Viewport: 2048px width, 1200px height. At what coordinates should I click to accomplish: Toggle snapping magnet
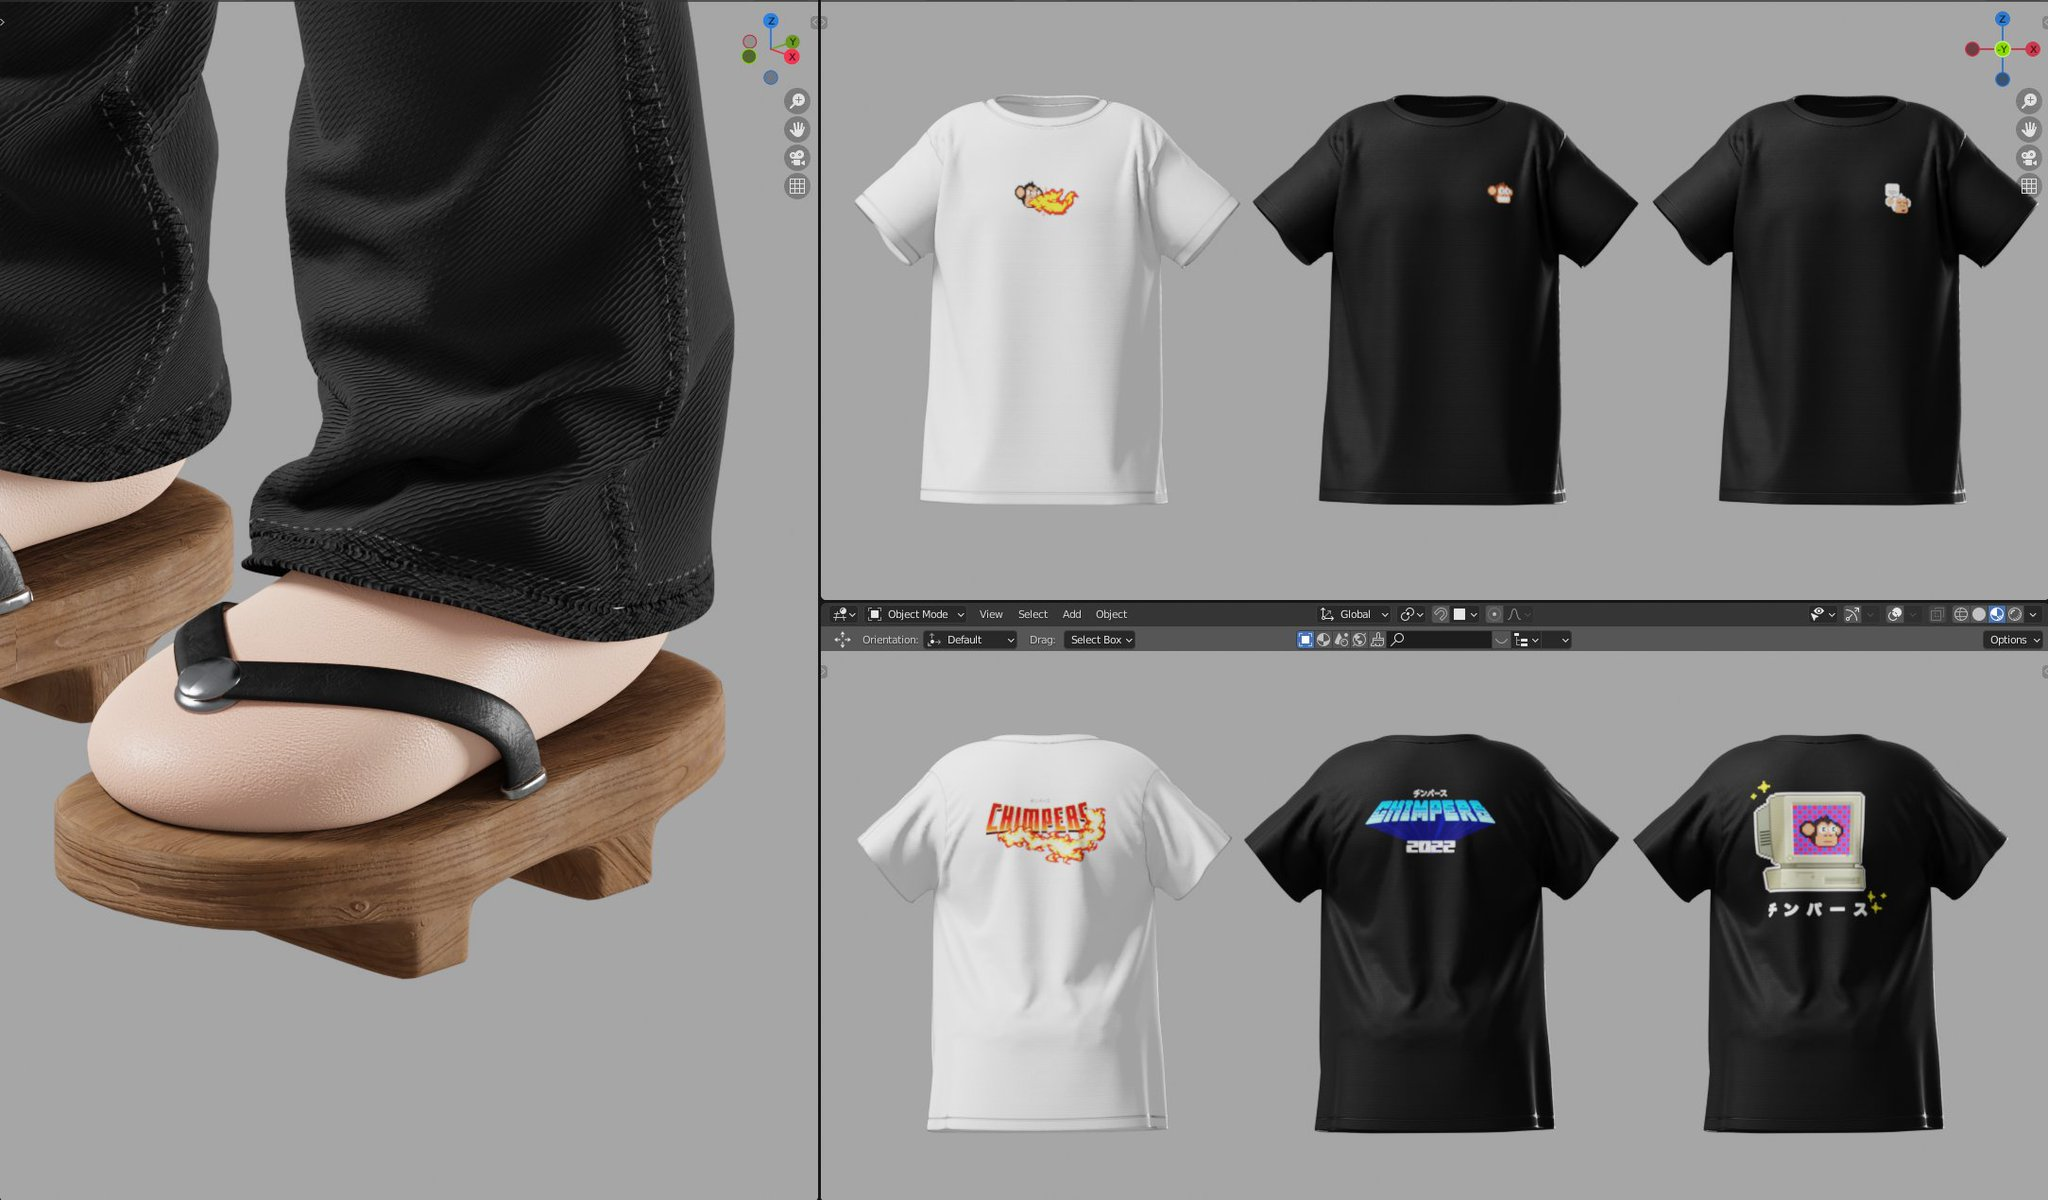[x=1441, y=614]
